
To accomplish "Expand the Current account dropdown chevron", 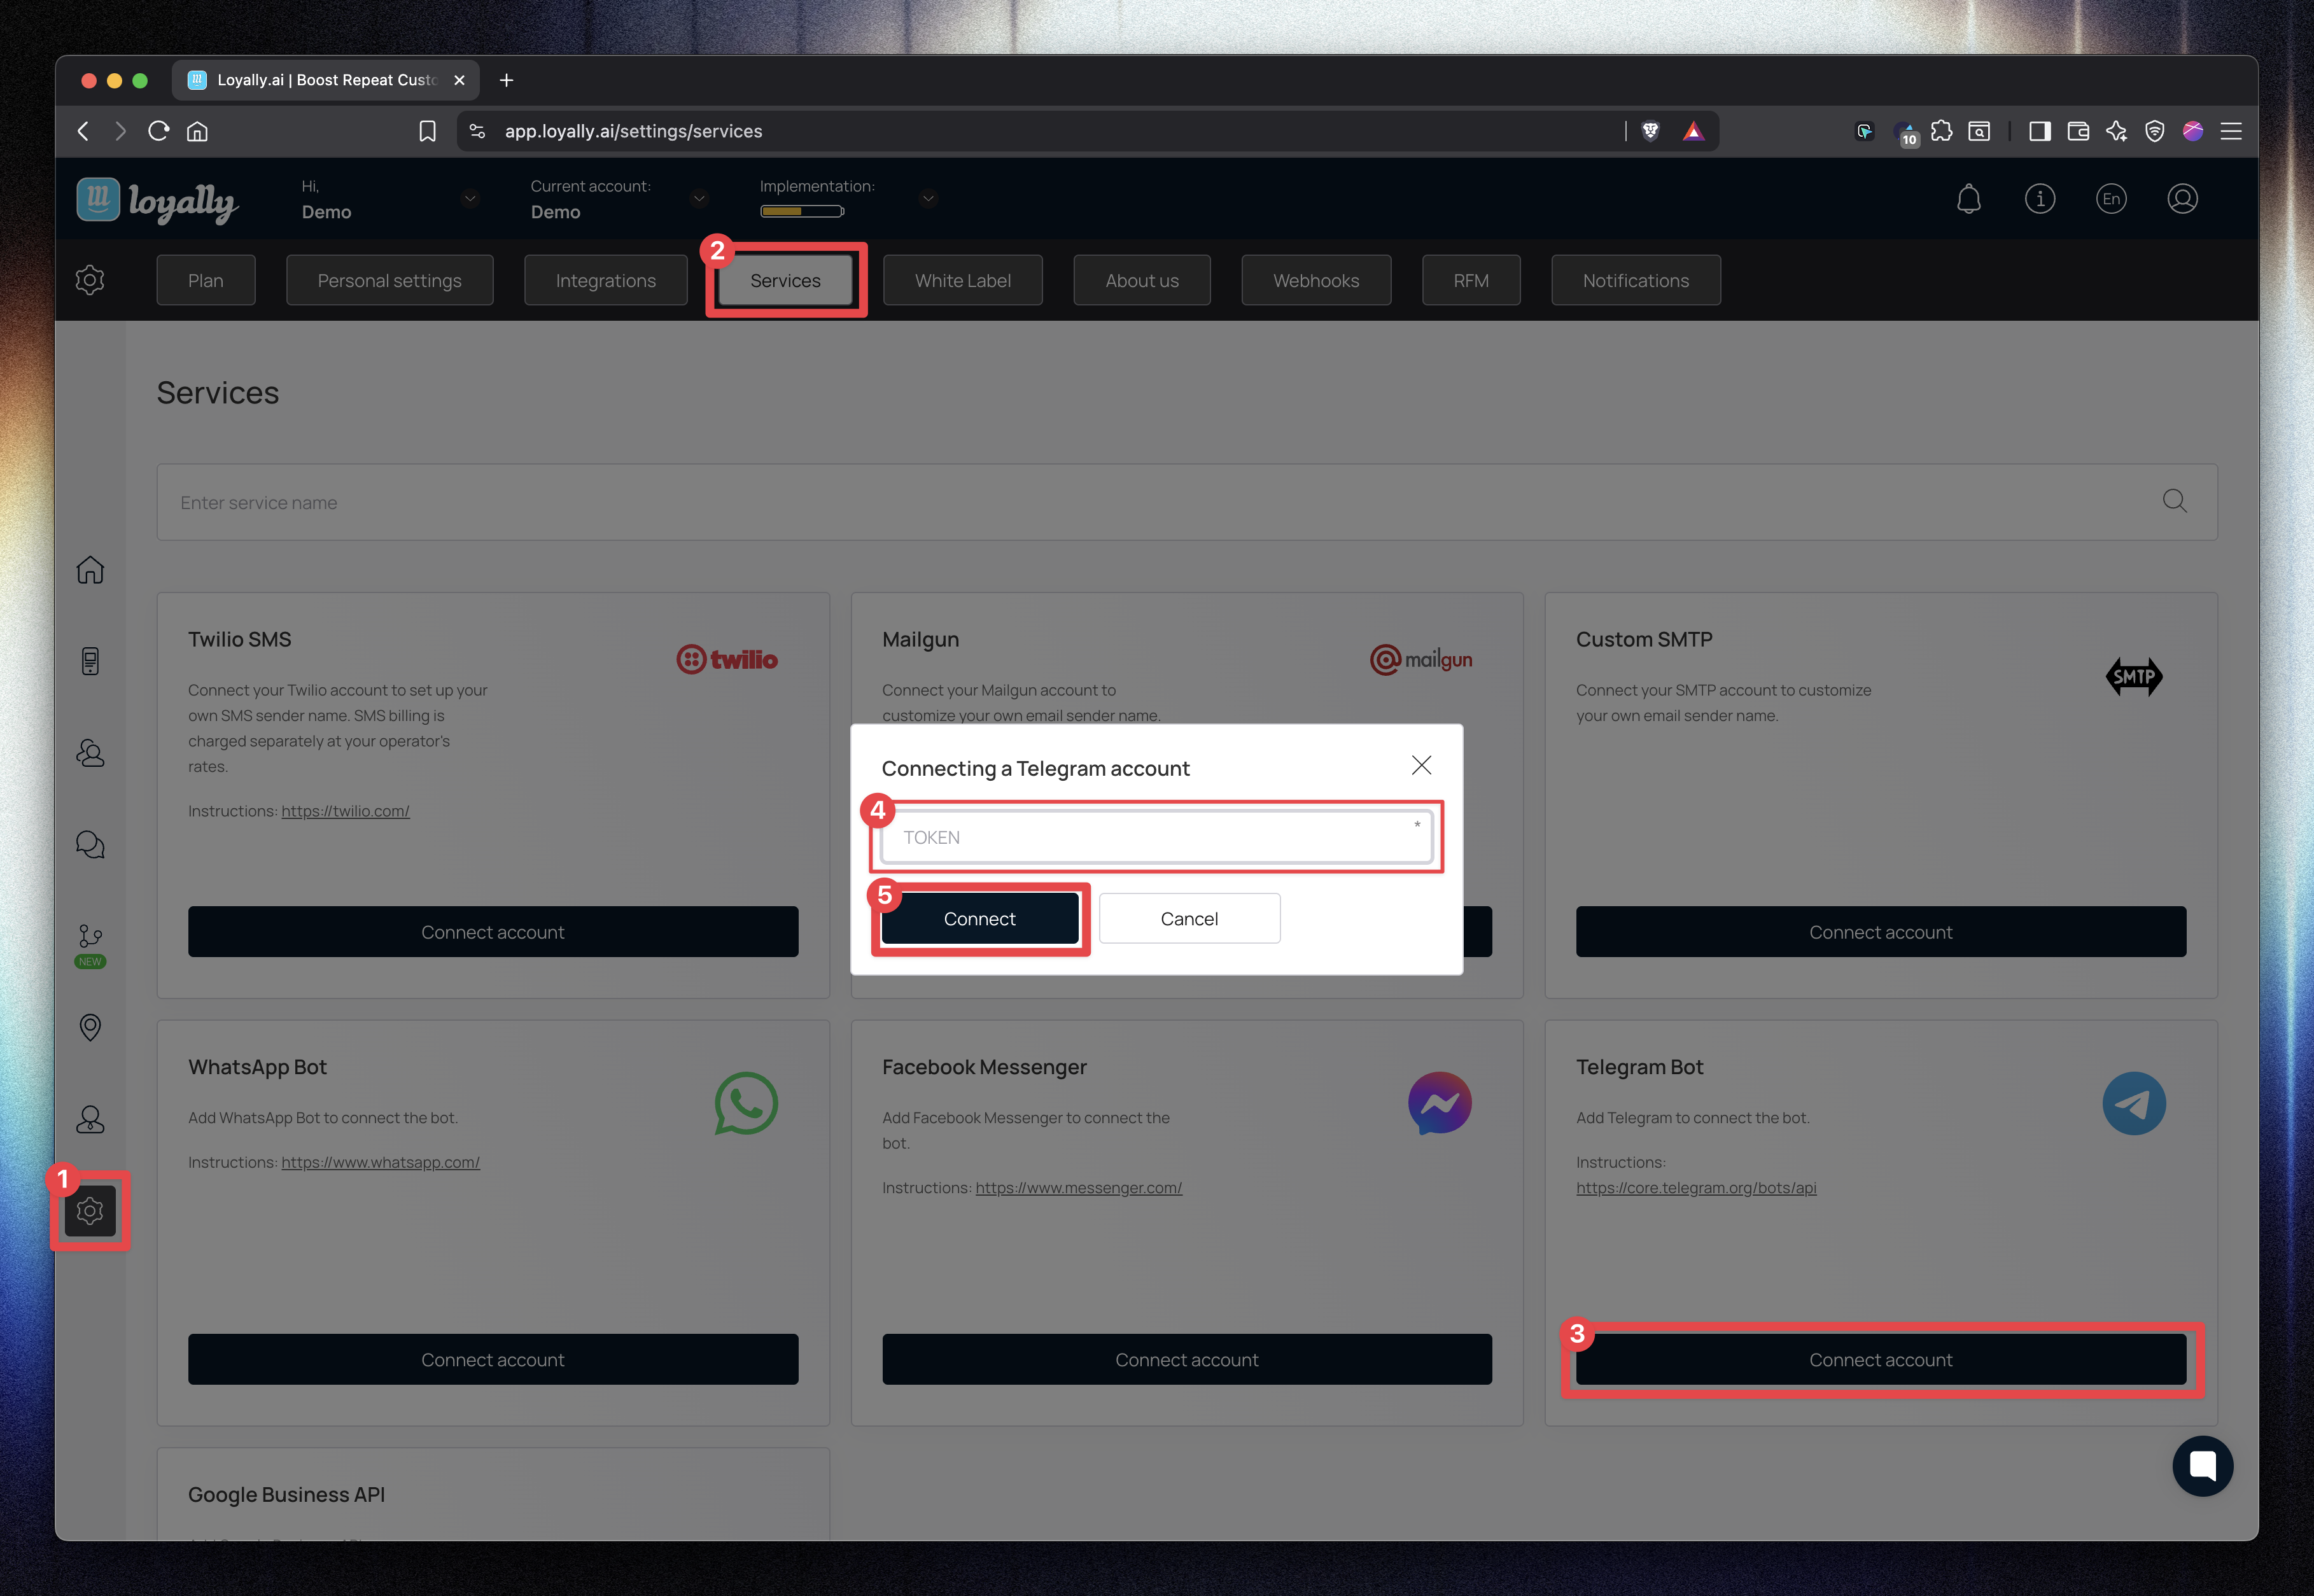I will pos(699,198).
